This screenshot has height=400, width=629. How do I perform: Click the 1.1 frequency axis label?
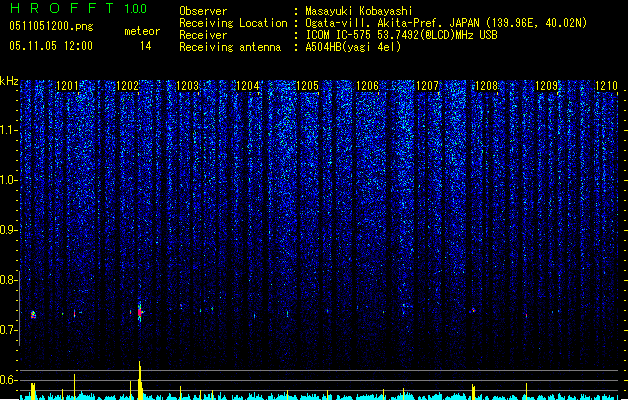tap(7, 130)
